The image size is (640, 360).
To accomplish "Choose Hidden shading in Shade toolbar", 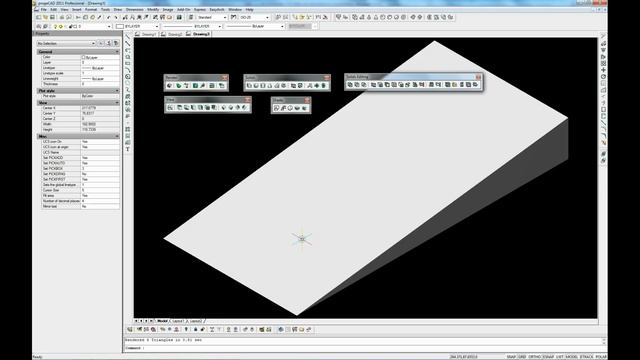I will 290,108.
